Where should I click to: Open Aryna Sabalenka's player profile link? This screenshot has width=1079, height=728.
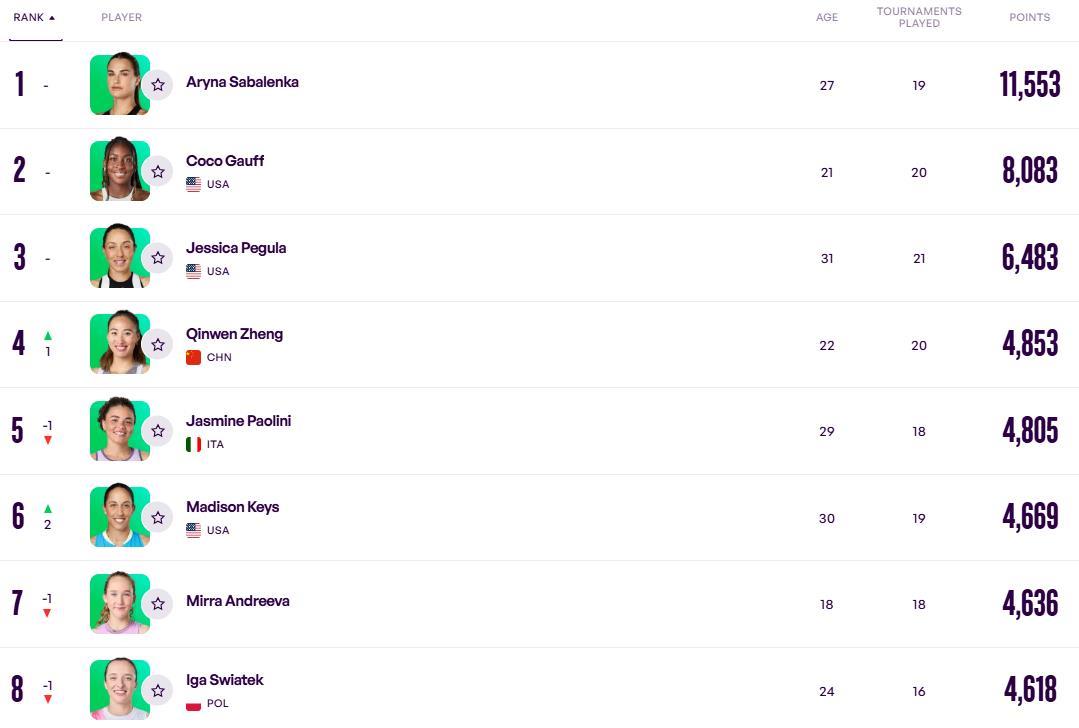(x=242, y=82)
